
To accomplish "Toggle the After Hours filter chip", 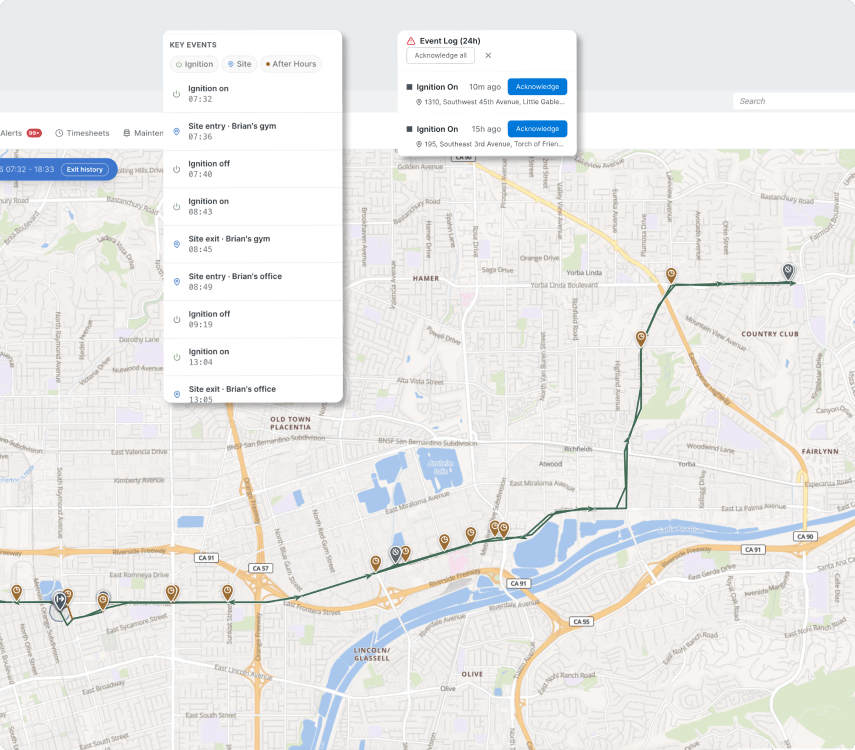I will (x=291, y=64).
